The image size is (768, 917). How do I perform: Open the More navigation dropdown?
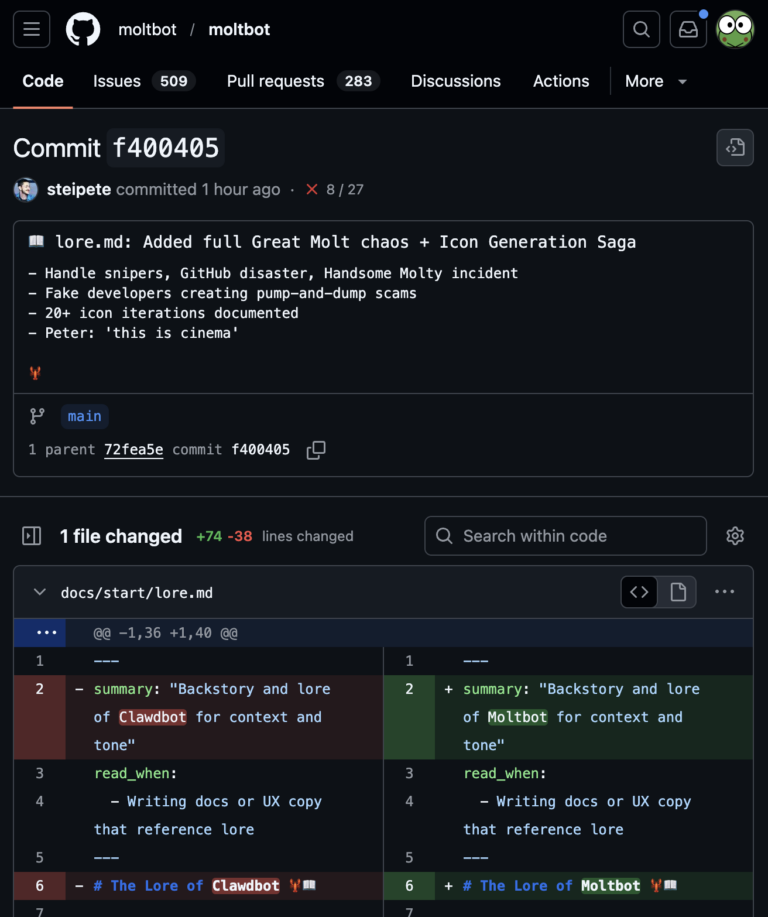[656, 81]
